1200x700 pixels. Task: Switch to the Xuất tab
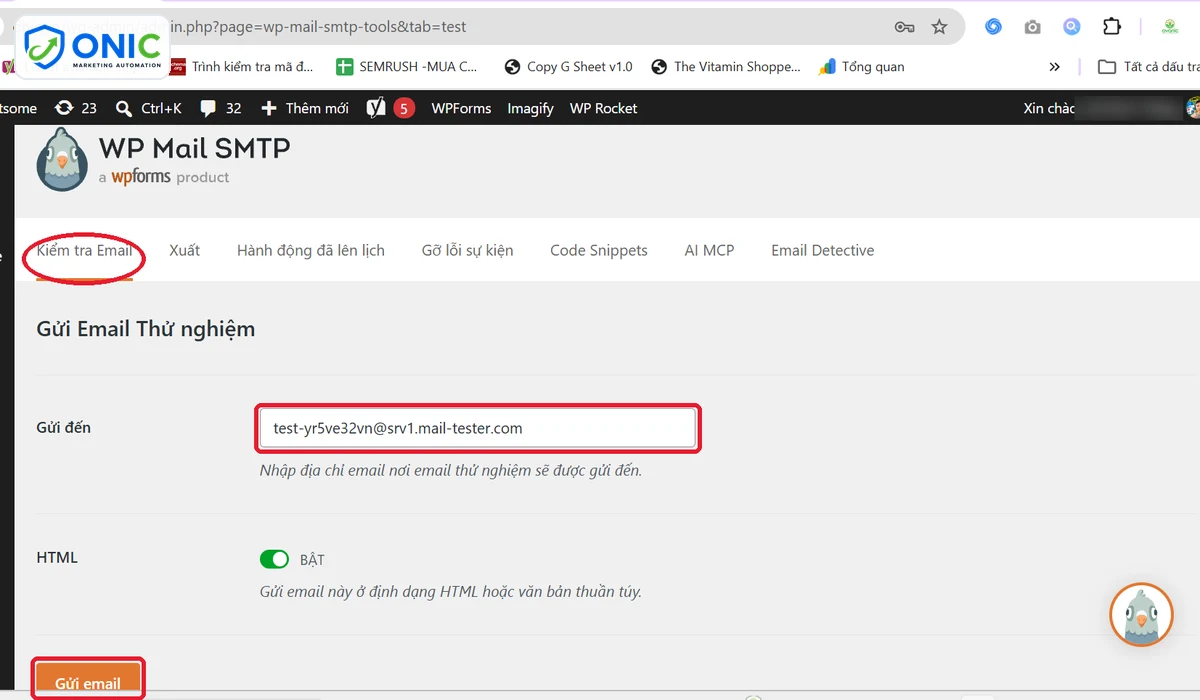click(x=184, y=250)
